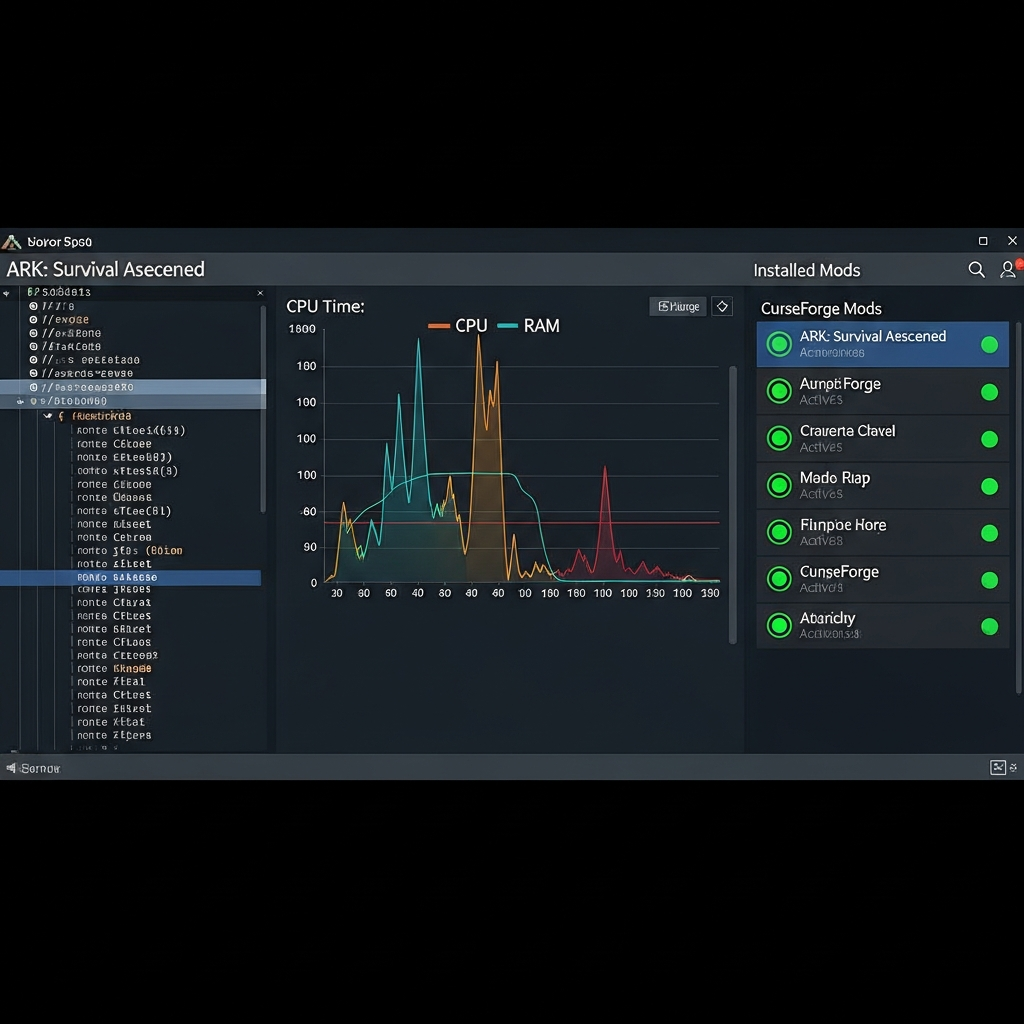Click circle icon of /sTarCome row
Screen dimensions: 1024x1024
(x=33, y=346)
